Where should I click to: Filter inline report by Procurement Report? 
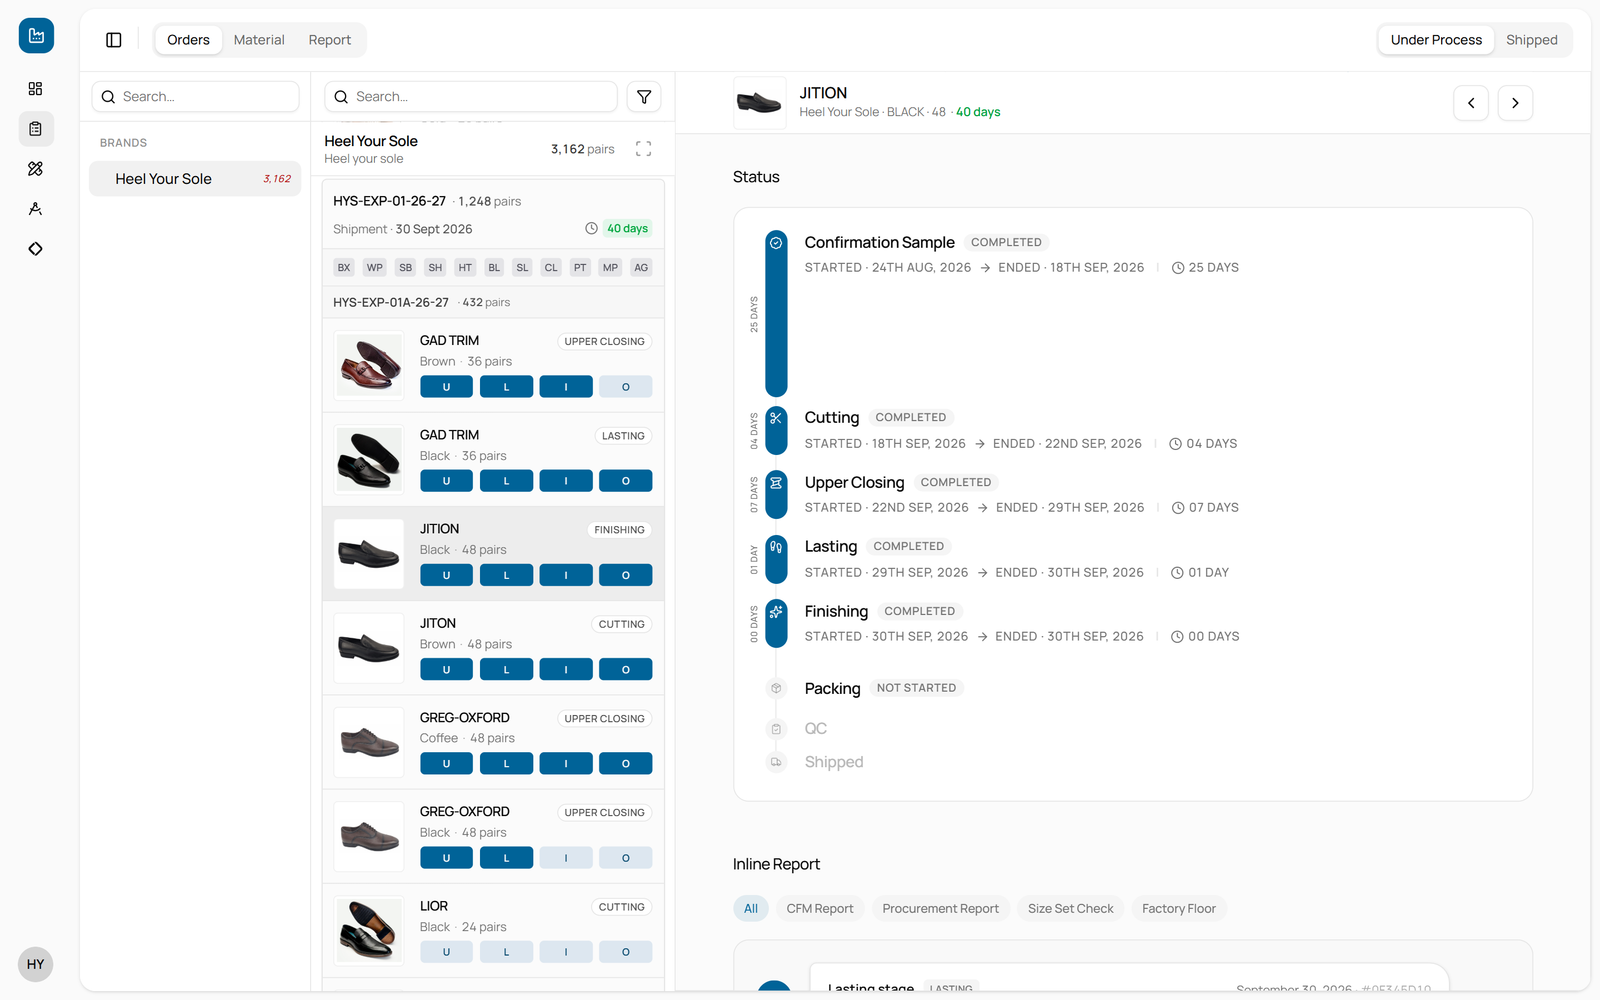[x=941, y=909]
